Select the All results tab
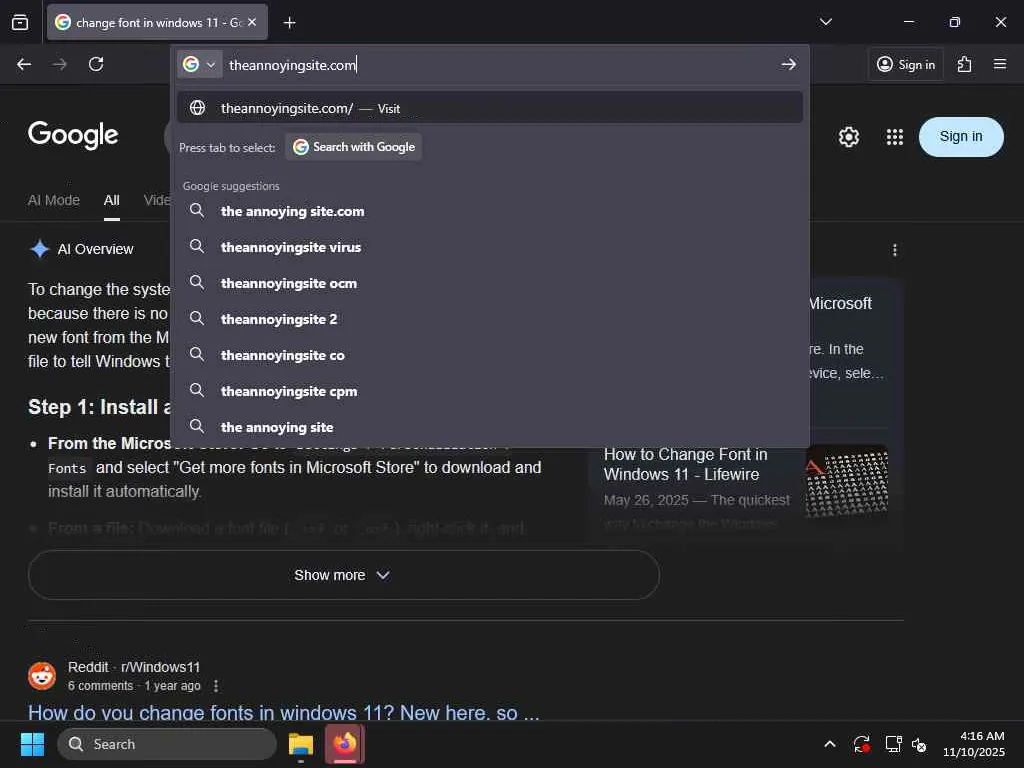1024x768 pixels. click(112, 200)
